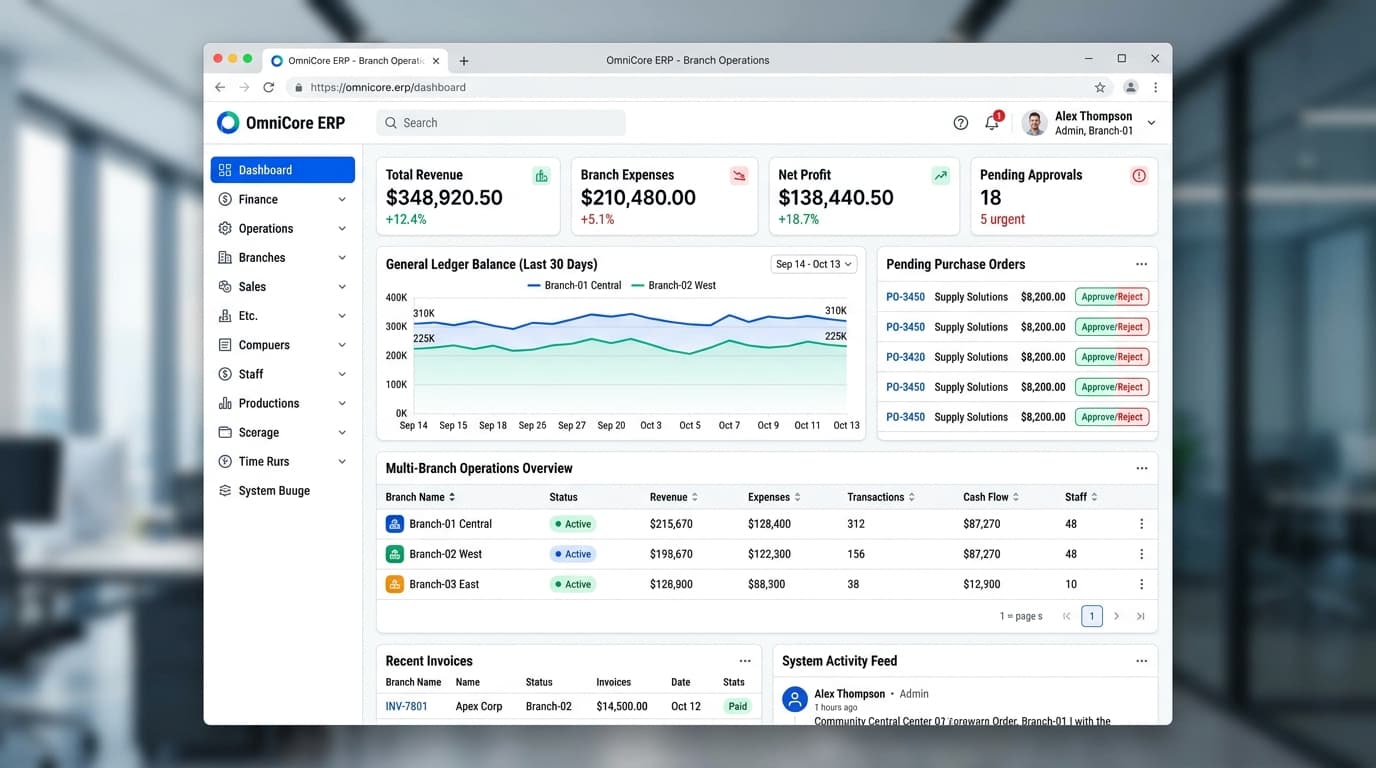Open the Sales sidebar menu item
Image resolution: width=1376 pixels, height=768 pixels.
(x=283, y=287)
